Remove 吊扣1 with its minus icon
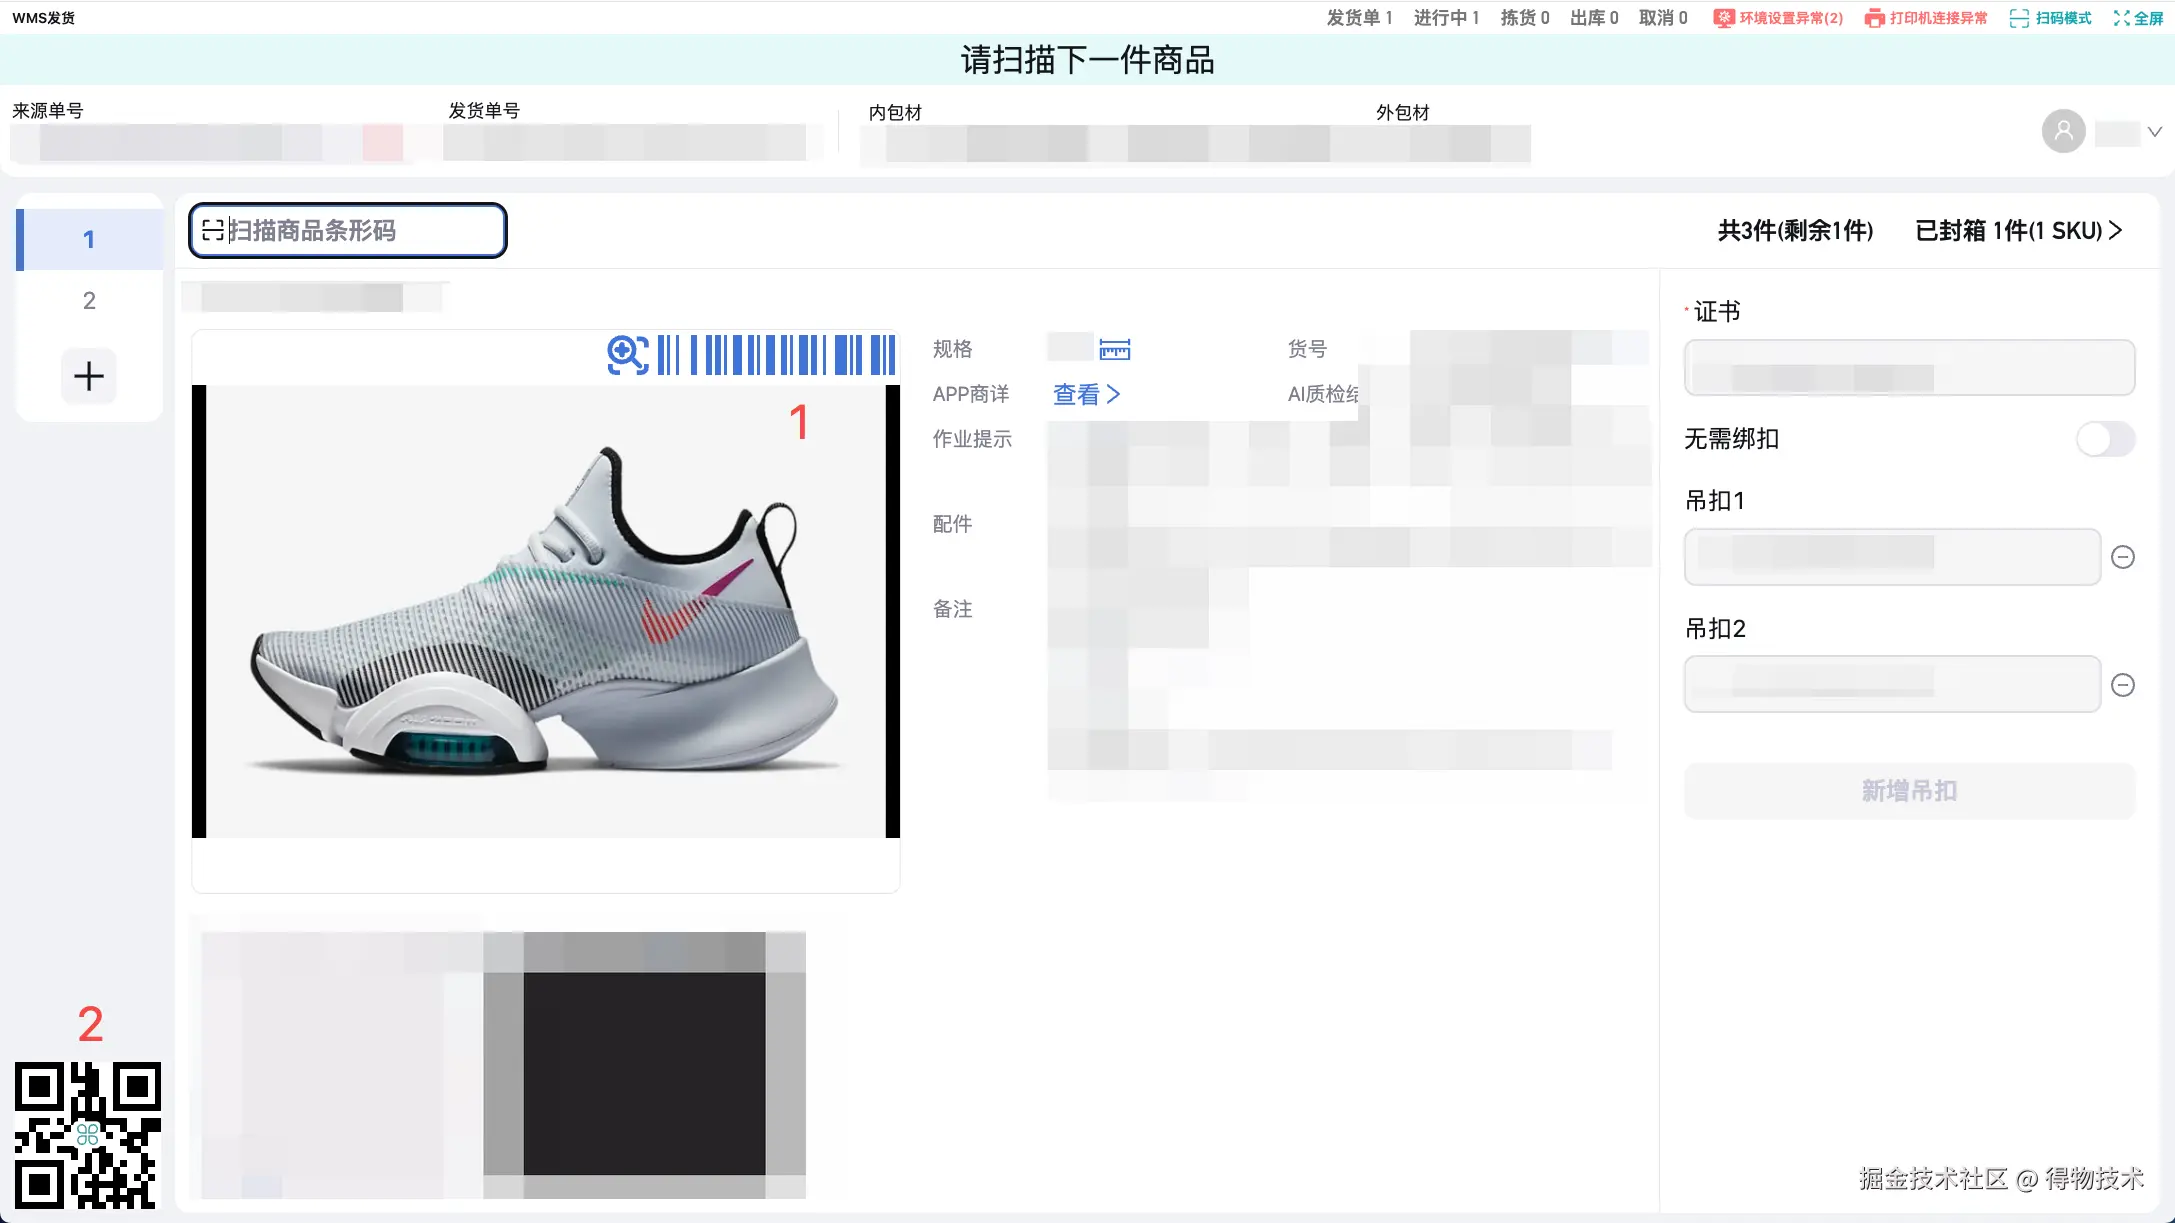The height and width of the screenshot is (1223, 2175). (x=2122, y=557)
